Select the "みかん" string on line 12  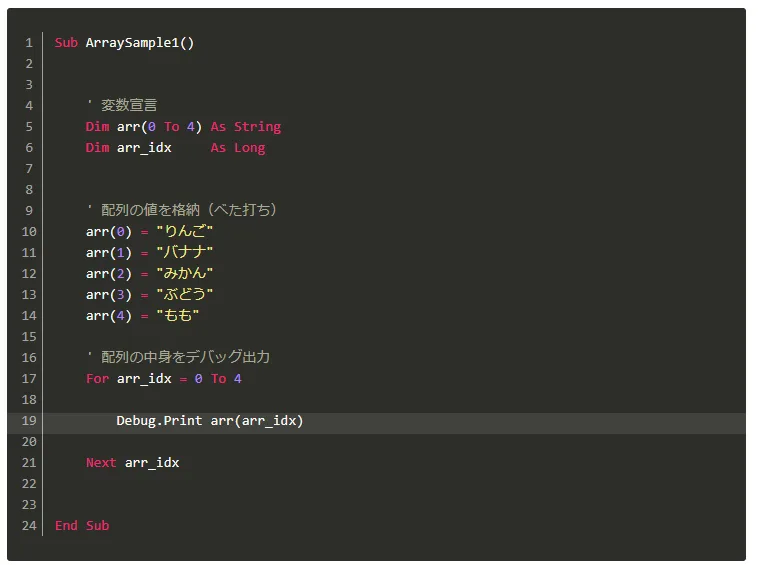[185, 273]
